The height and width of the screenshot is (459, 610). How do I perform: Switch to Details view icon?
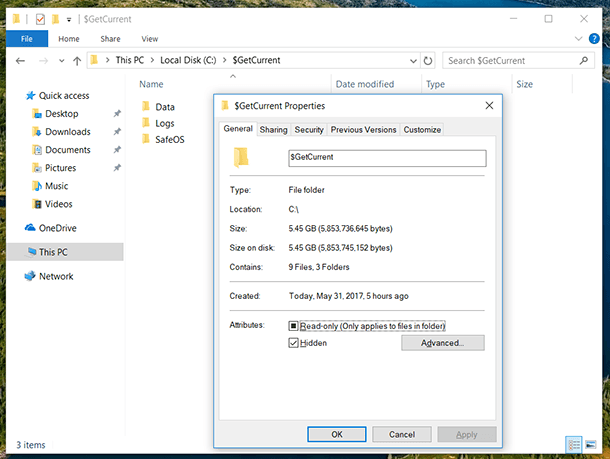click(x=574, y=445)
